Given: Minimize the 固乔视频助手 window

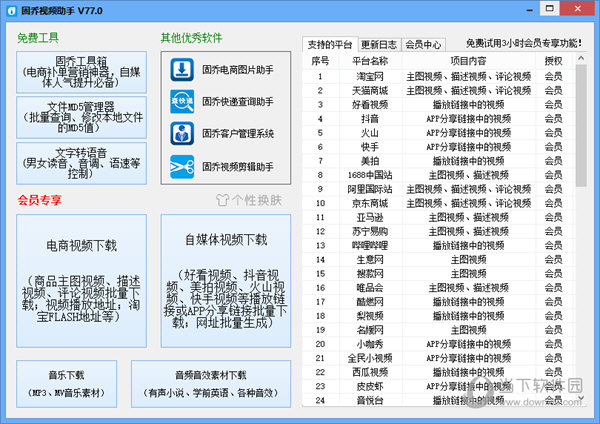Looking at the screenshot, I should tap(530, 9).
